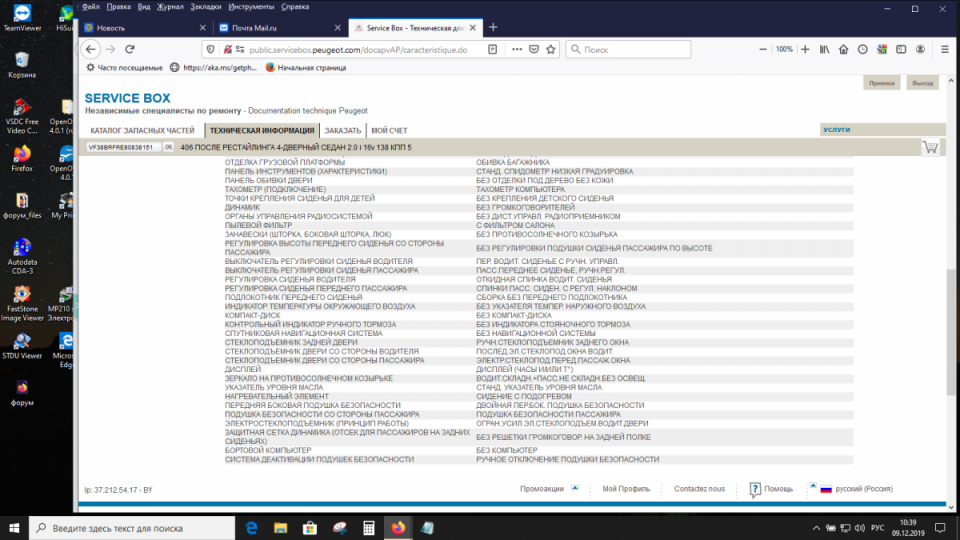Open Calculator from the taskbar
Image resolution: width=960 pixels, height=540 pixels.
(x=369, y=527)
